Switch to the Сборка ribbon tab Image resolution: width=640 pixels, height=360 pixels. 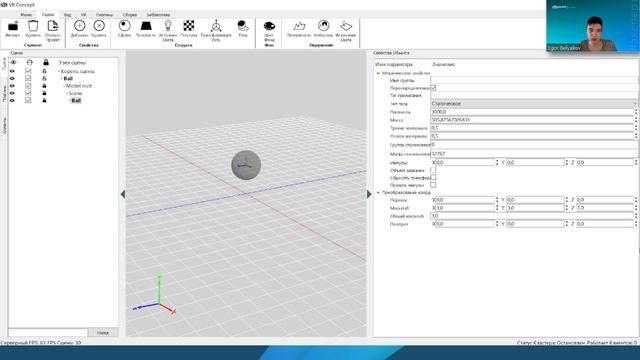point(130,15)
